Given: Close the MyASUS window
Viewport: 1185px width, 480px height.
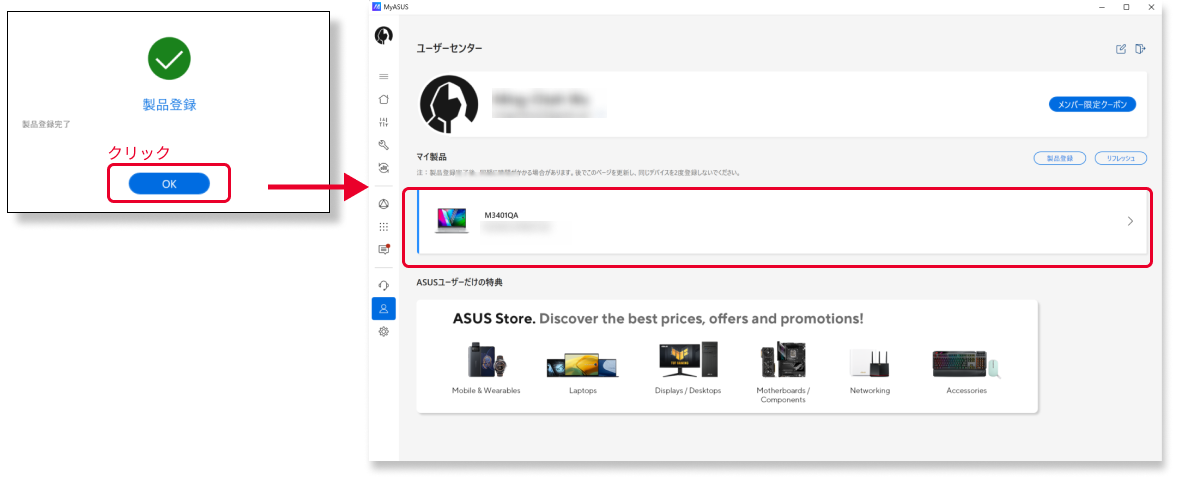Looking at the screenshot, I should pos(1150,7).
